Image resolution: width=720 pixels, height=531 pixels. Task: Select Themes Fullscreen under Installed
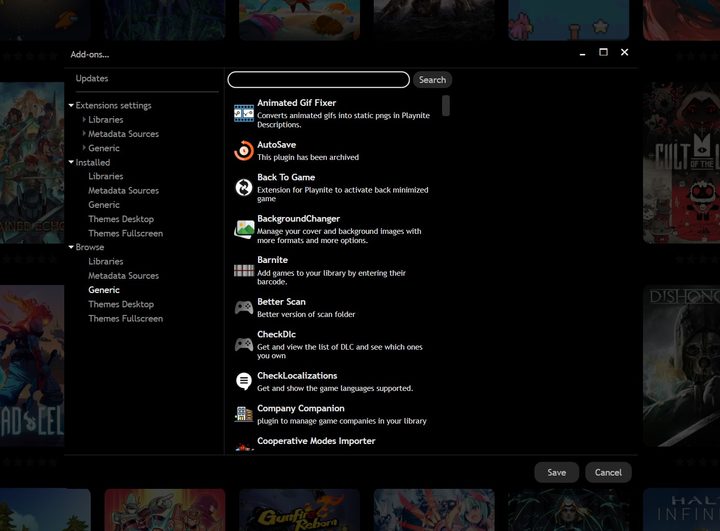coord(125,233)
